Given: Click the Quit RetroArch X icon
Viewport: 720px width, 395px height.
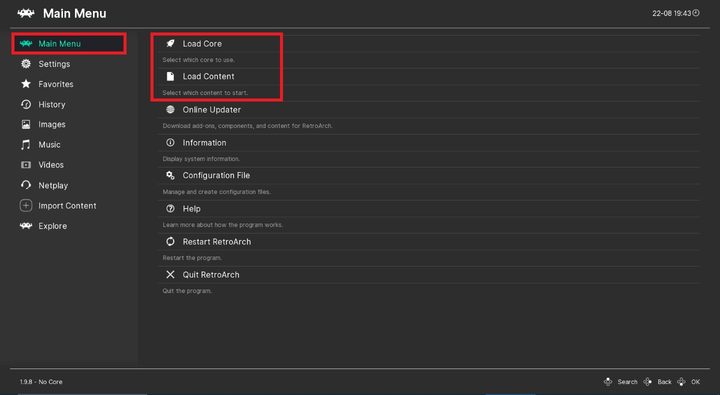Looking at the screenshot, I should (170, 275).
